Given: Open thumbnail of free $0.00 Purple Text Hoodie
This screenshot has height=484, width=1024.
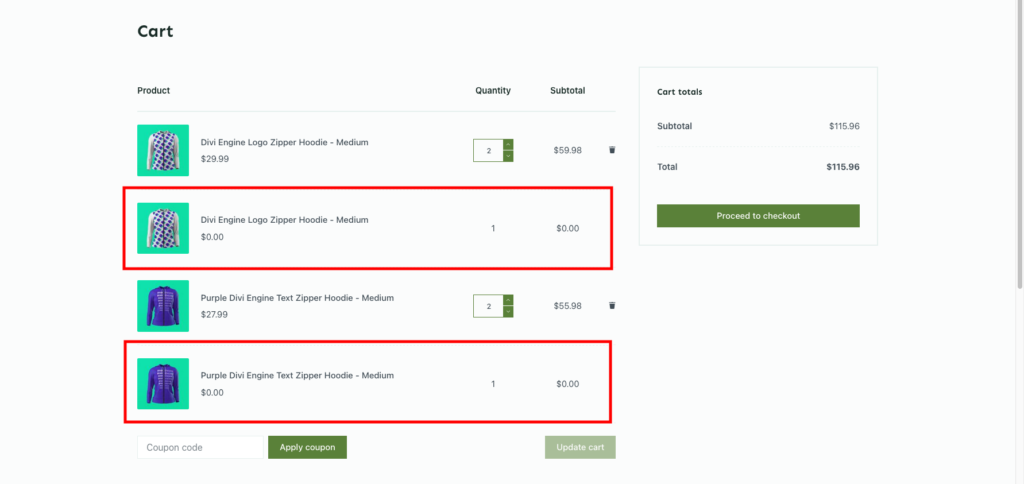Looking at the screenshot, I should (x=163, y=383).
